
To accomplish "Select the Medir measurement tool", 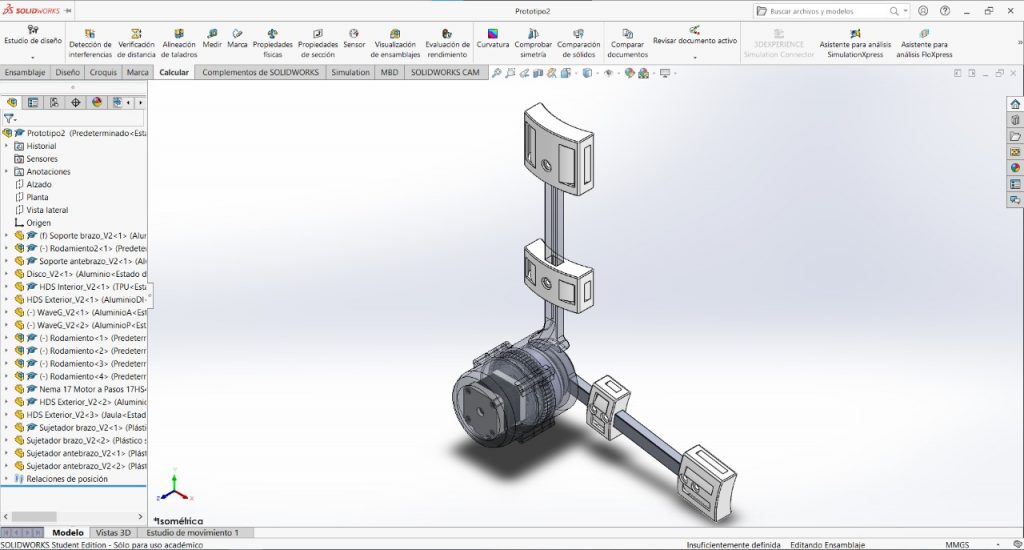I will [x=212, y=38].
